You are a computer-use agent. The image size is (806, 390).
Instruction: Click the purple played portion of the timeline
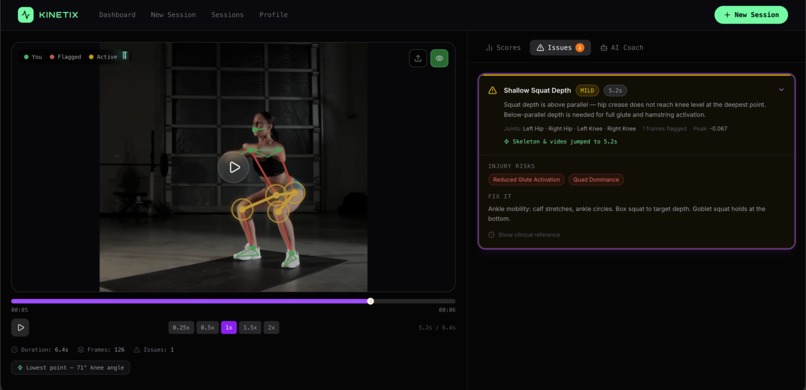(x=191, y=301)
